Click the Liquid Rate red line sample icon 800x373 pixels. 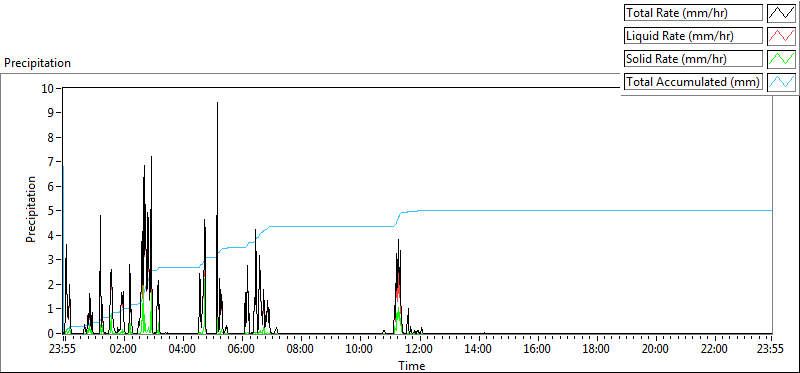pos(781,36)
